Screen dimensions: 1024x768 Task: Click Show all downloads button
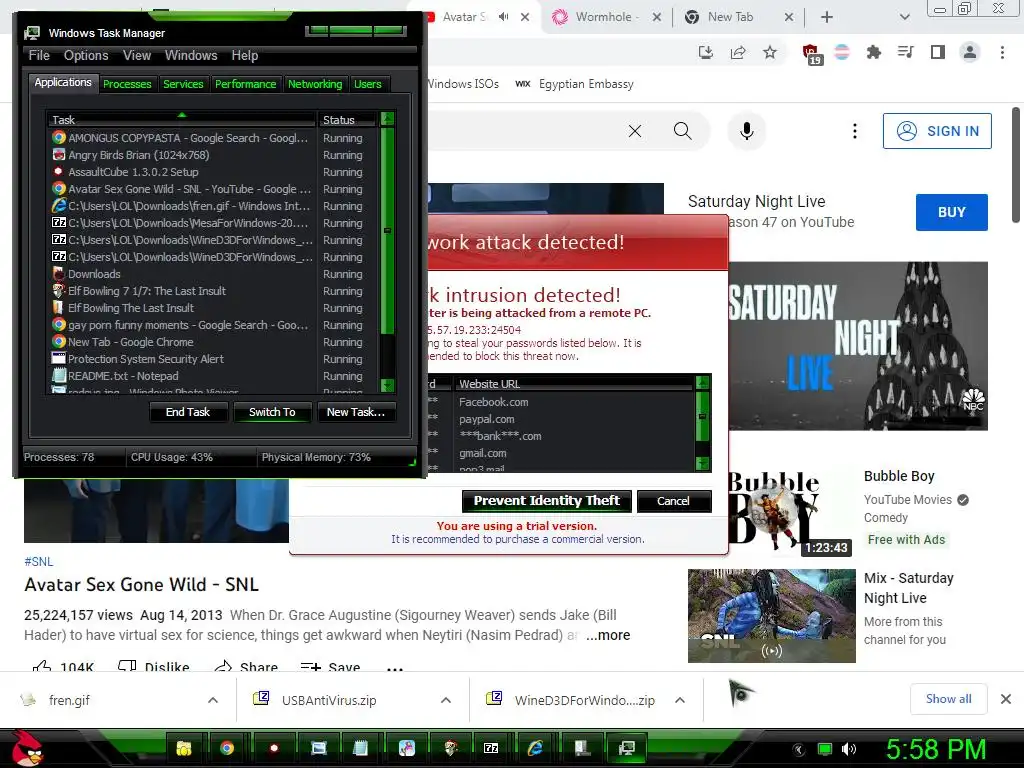(948, 699)
